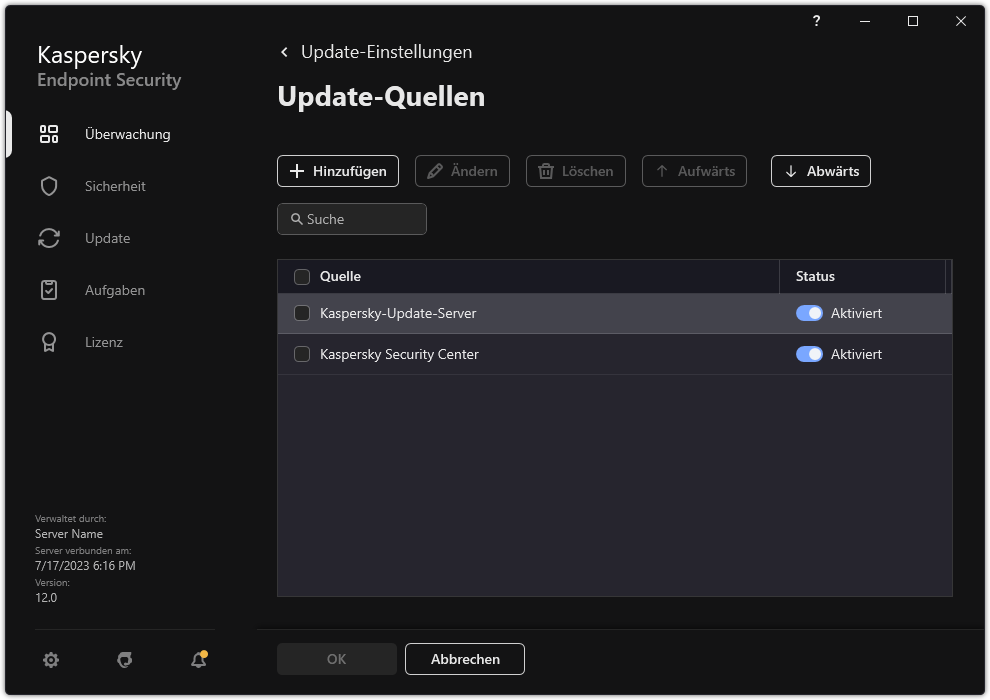Click into the Suche search field
990x700 pixels.
352,219
